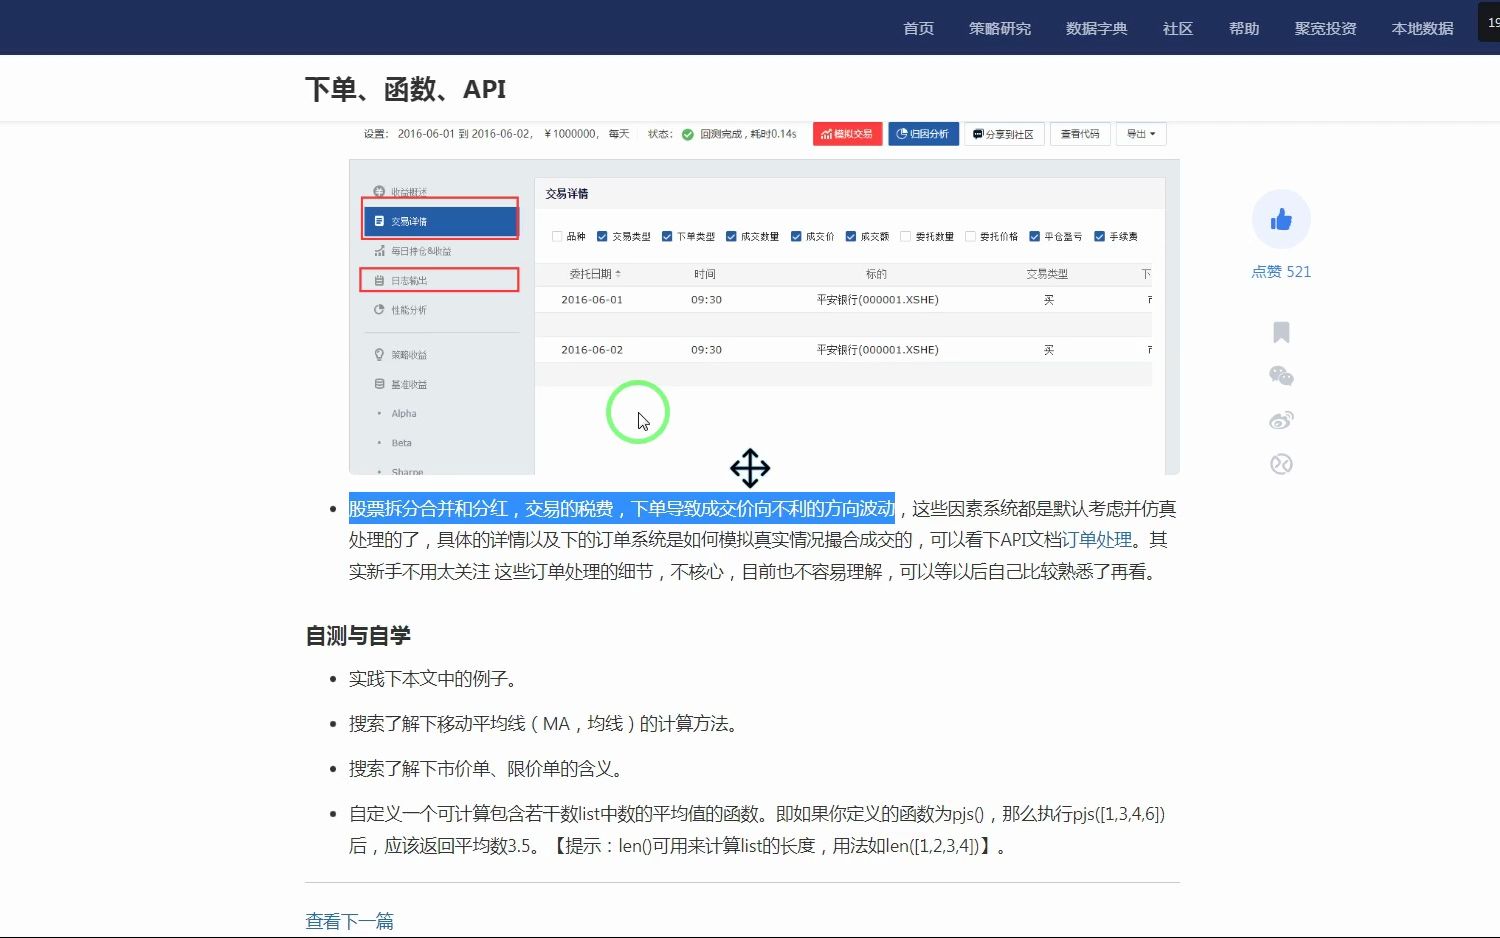Bookmark the article with the bookmark icon
The width and height of the screenshot is (1500, 938).
1281,332
